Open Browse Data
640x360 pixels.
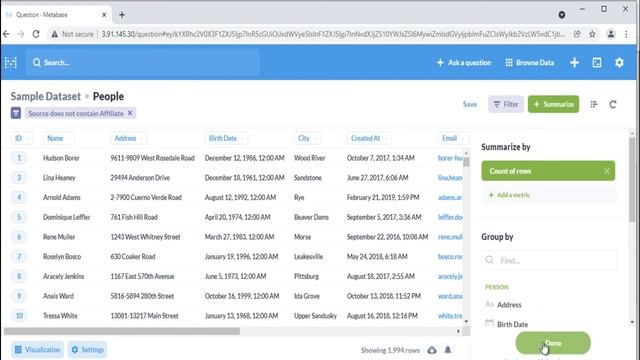pos(530,62)
